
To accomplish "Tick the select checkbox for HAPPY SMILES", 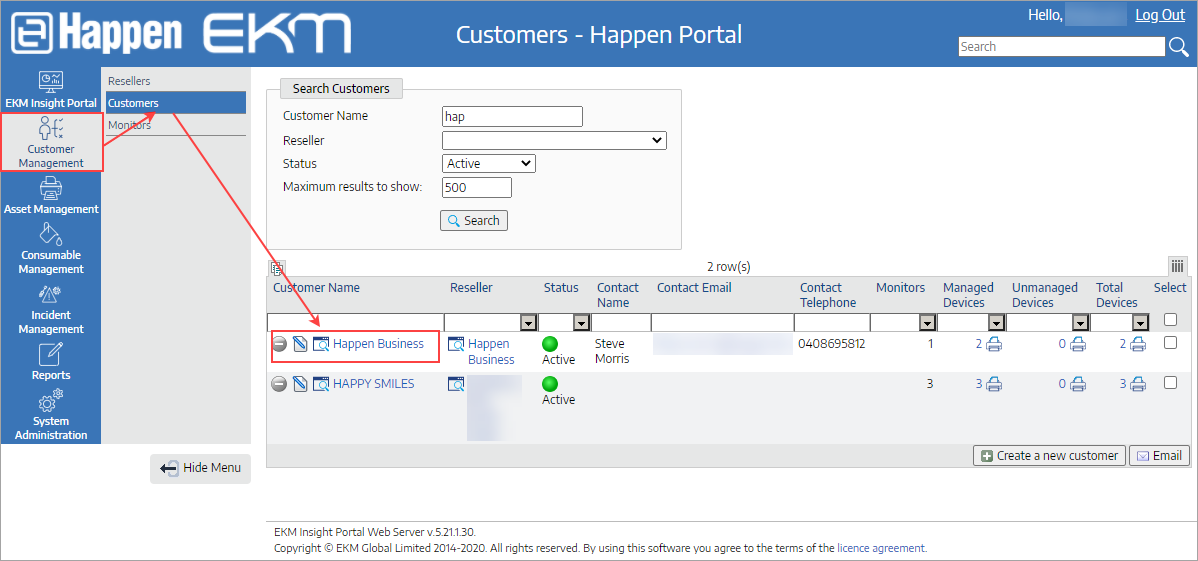I will pyautogui.click(x=1170, y=383).
